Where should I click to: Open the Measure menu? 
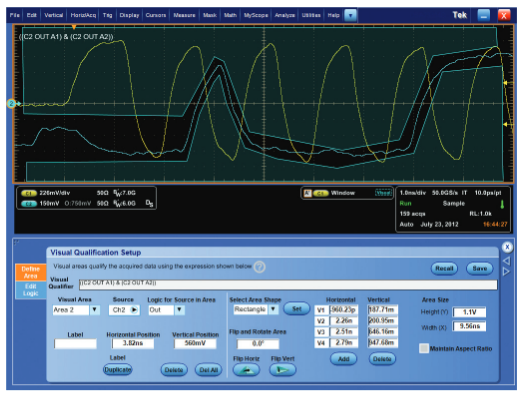pos(184,15)
